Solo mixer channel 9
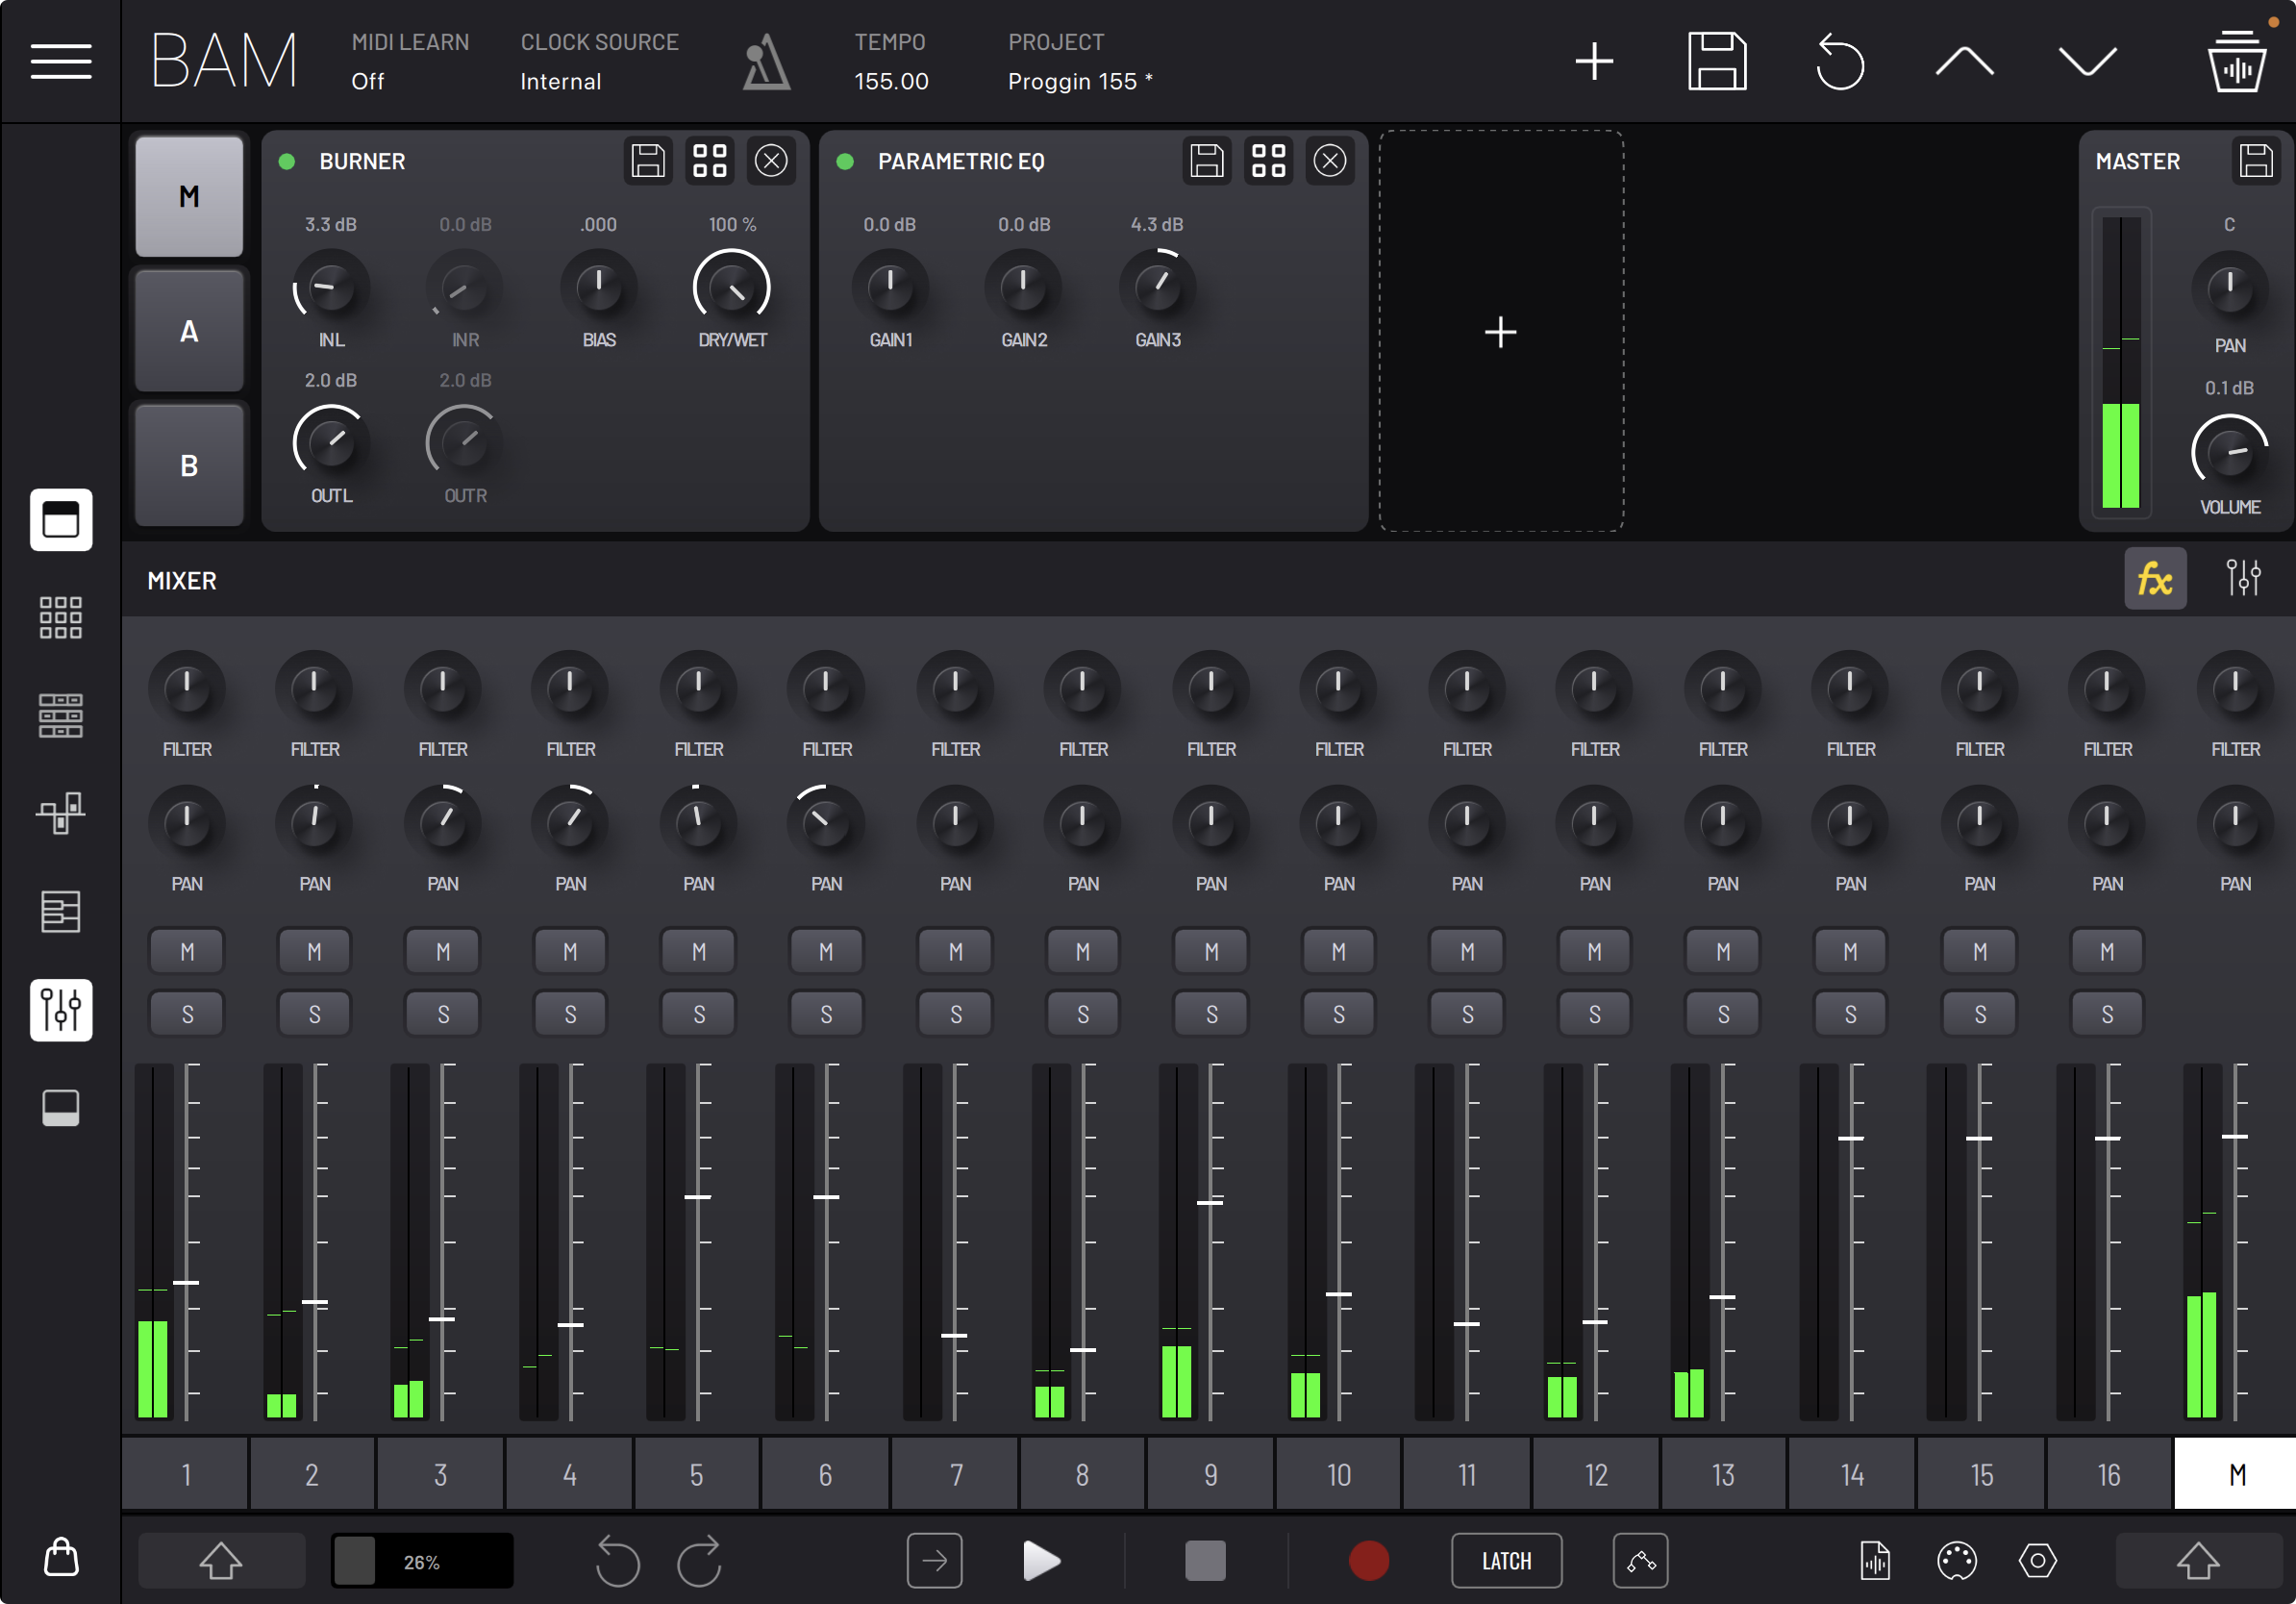 click(1211, 1014)
